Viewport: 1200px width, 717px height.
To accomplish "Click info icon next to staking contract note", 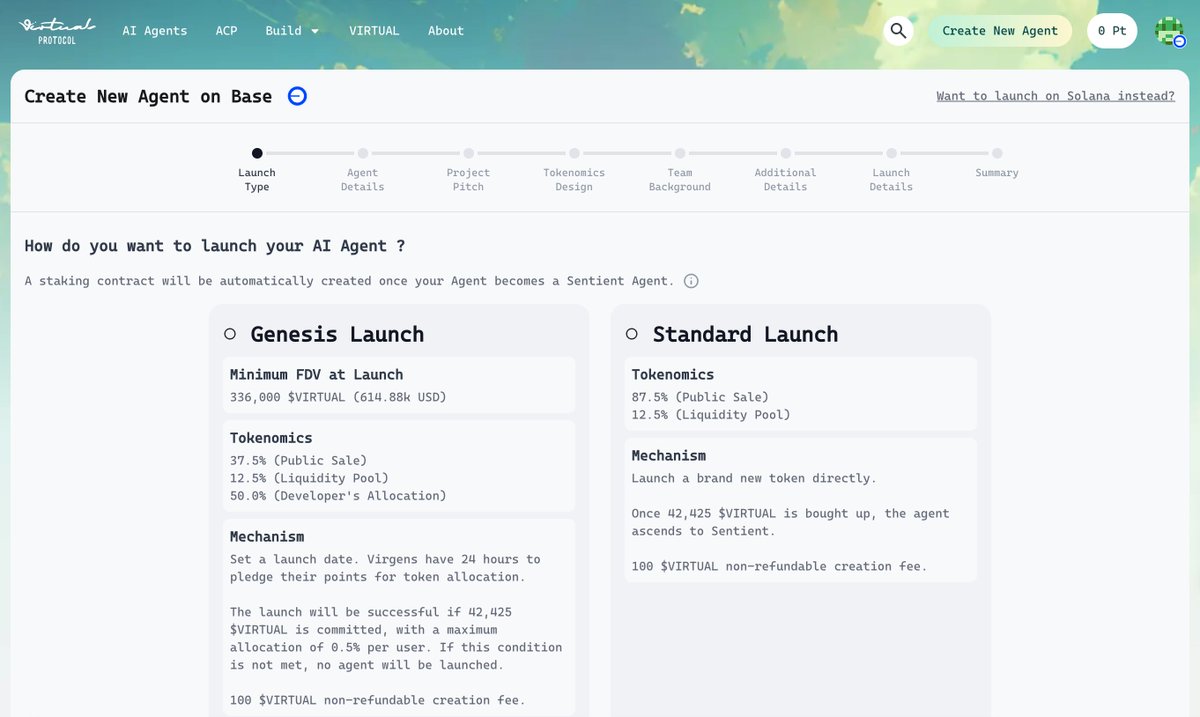I will 691,281.
